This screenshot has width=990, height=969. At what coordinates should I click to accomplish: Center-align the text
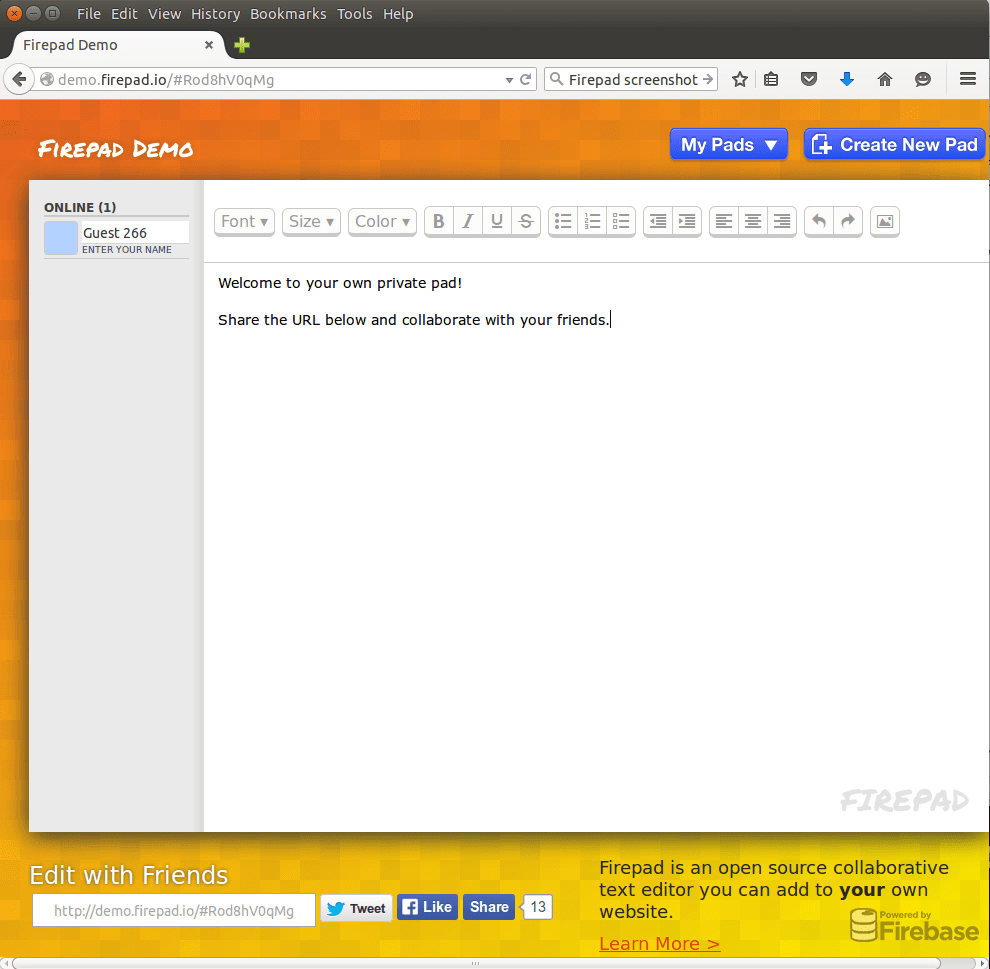[x=753, y=222]
